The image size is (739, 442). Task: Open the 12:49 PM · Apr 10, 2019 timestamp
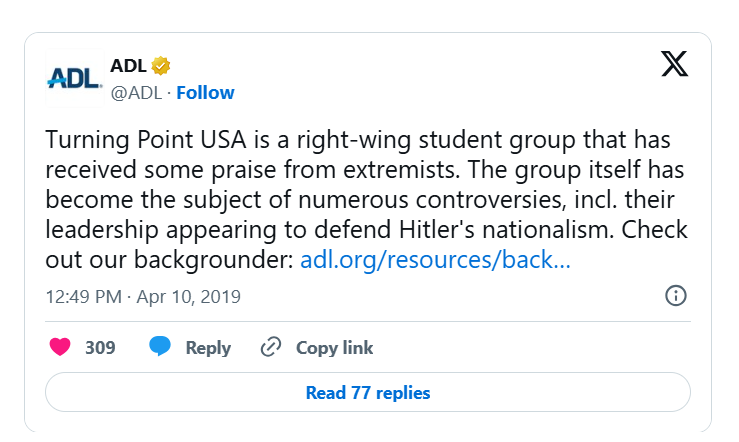[143, 297]
